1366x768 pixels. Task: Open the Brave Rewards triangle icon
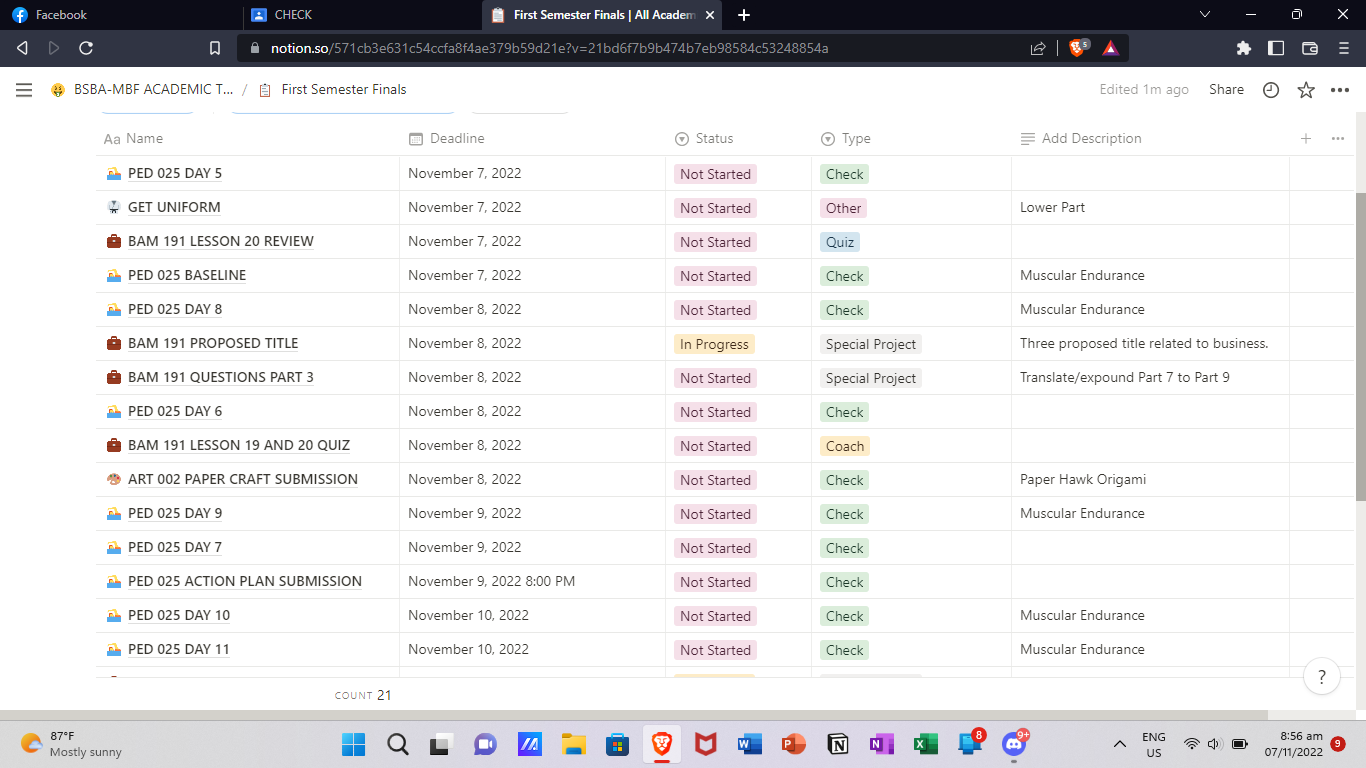point(1111,48)
